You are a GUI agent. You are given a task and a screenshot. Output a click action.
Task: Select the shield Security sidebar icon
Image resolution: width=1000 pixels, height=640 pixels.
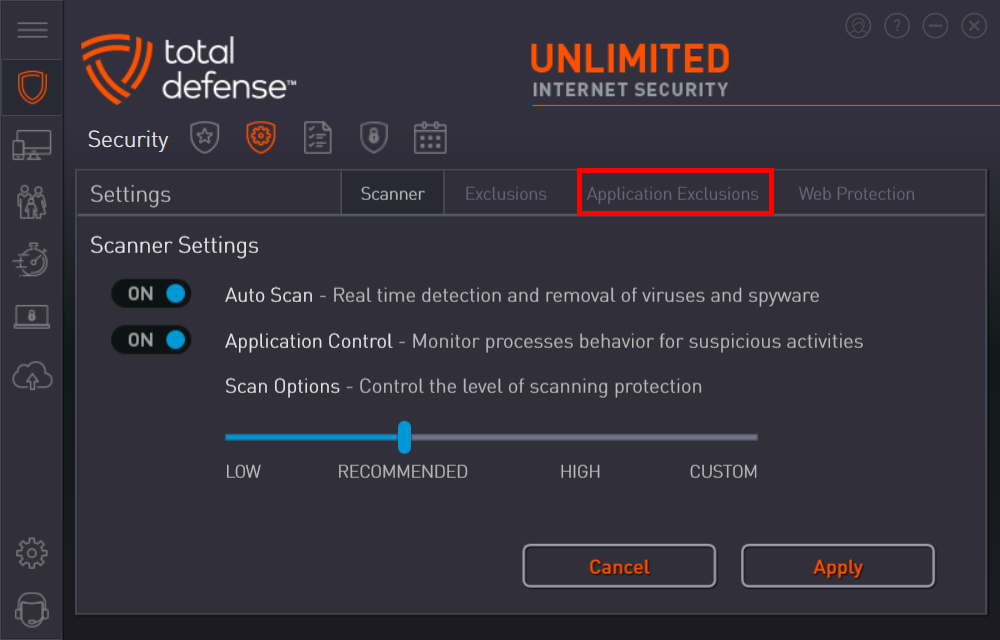coord(32,87)
